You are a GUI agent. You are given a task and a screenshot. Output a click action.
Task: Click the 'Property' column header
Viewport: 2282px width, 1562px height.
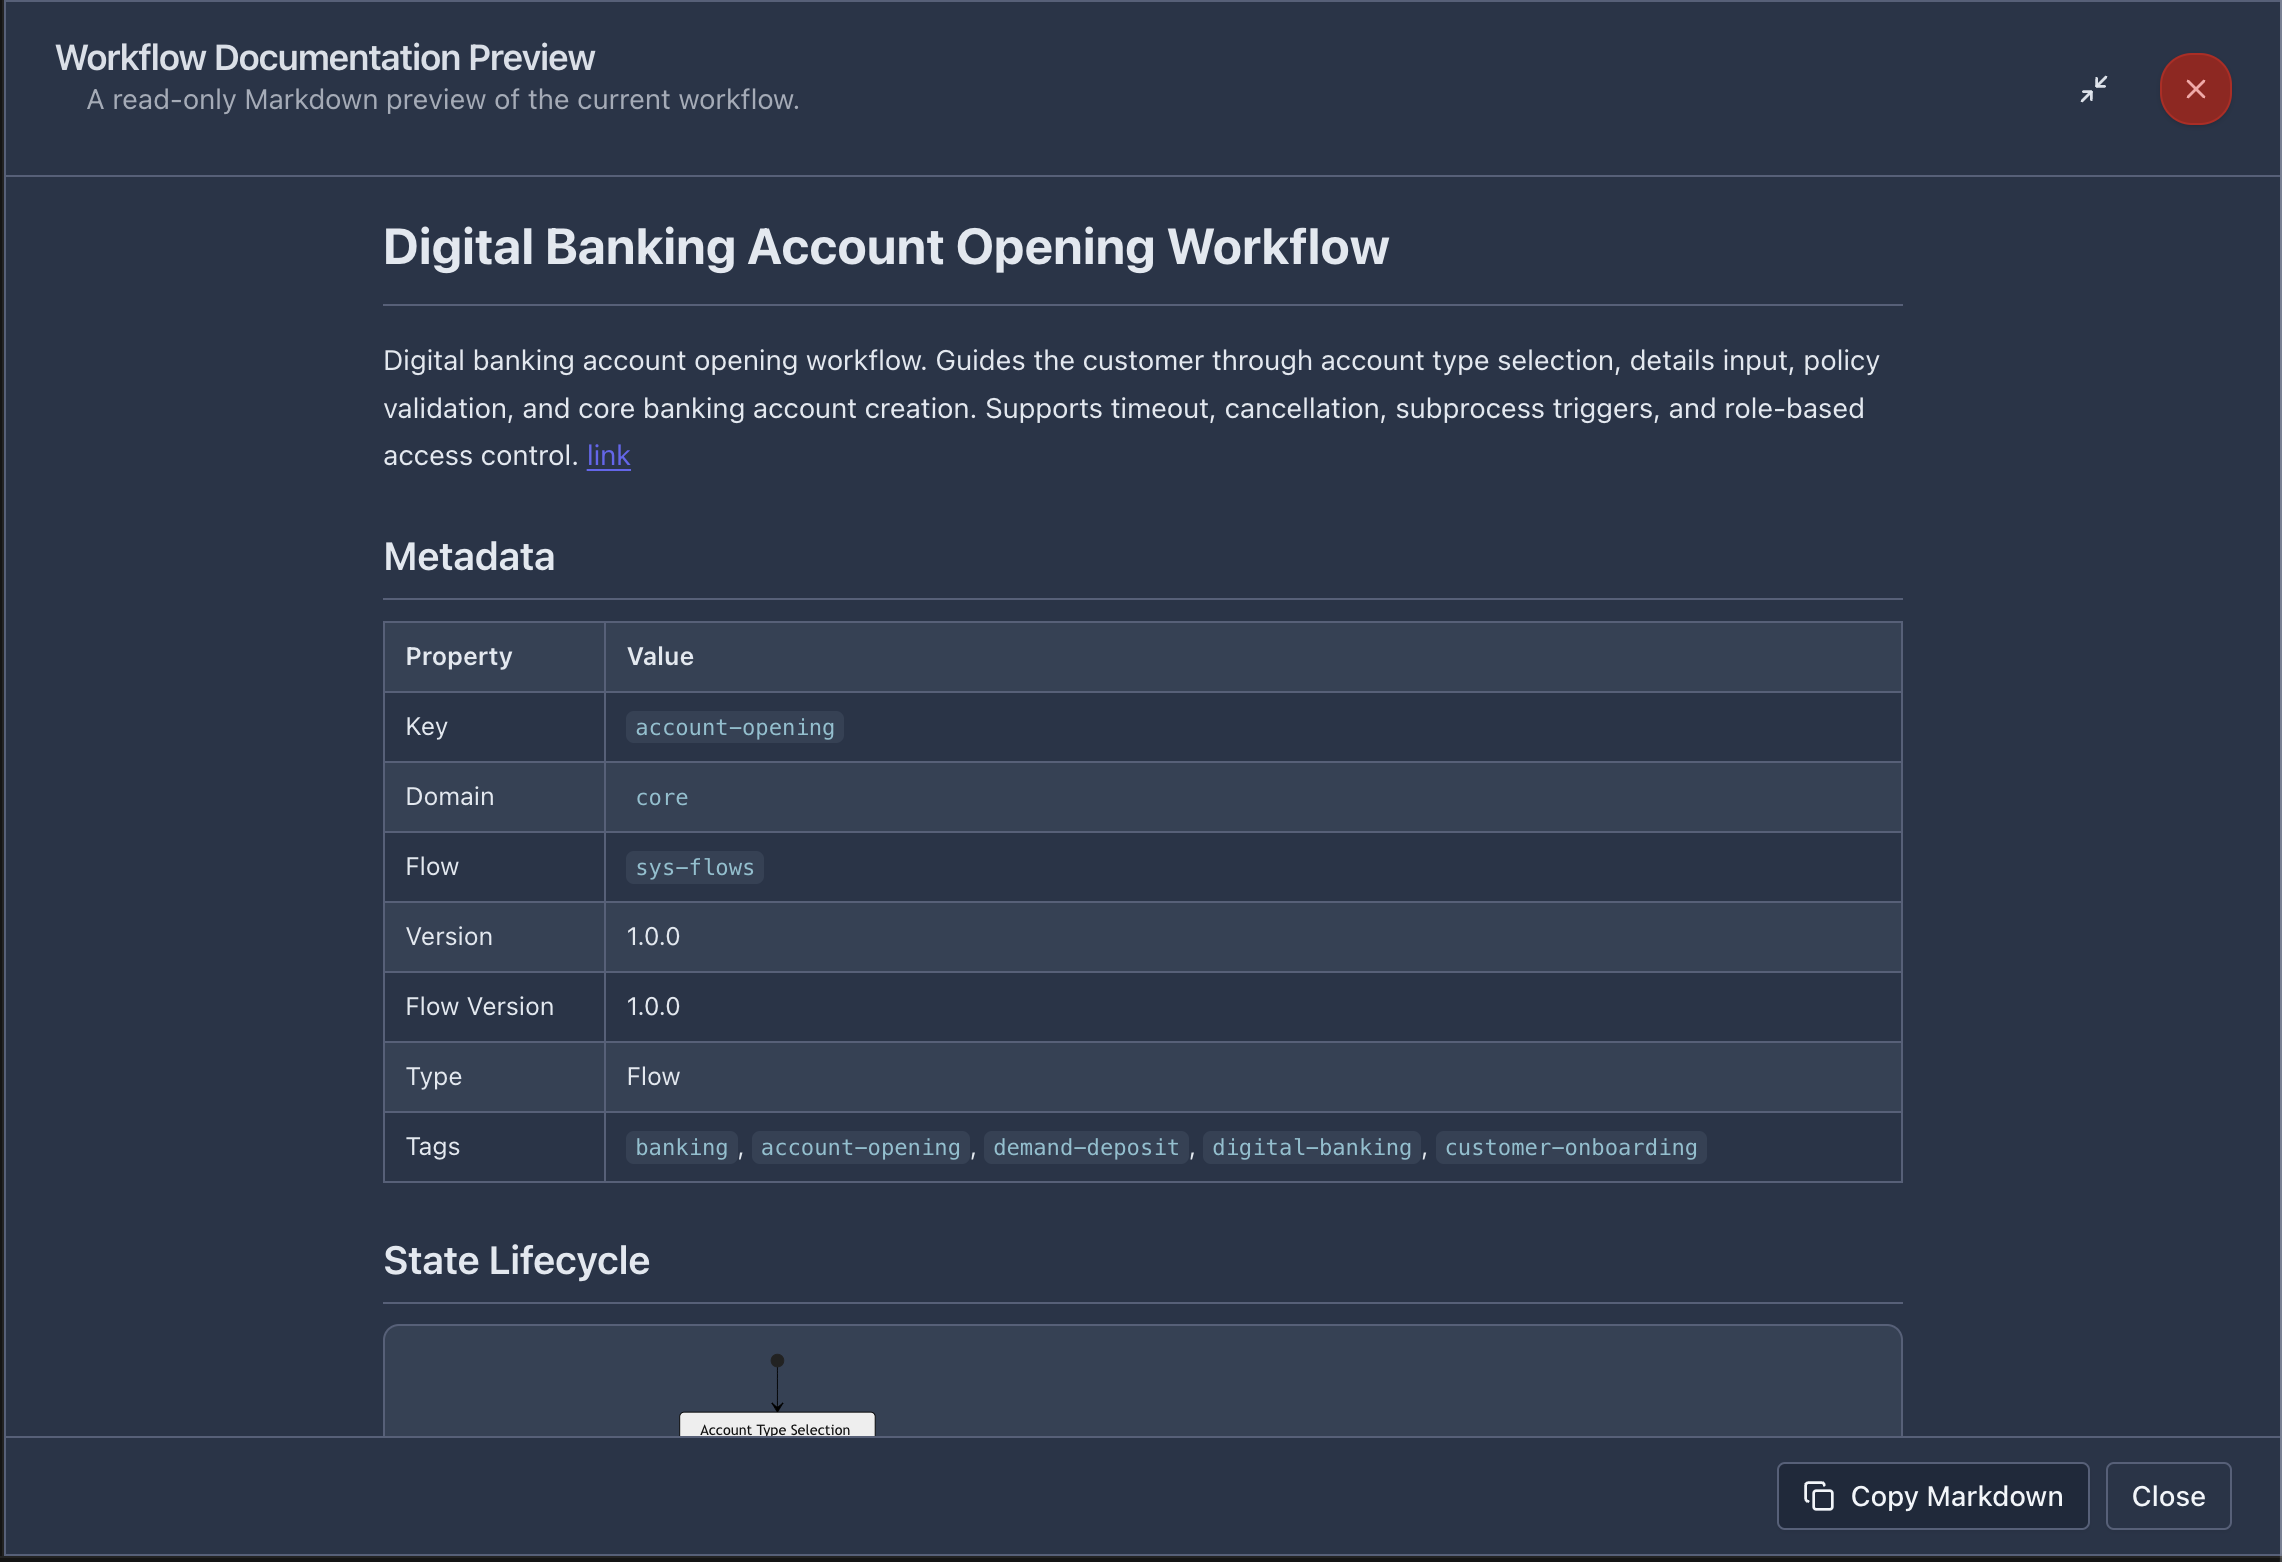point(494,657)
